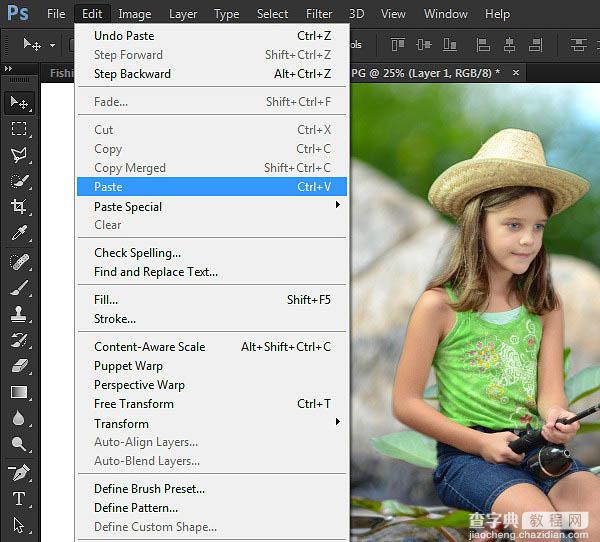Open the Move tool preset picker arrow
Screen dimensions: 600x542
pos(52,45)
